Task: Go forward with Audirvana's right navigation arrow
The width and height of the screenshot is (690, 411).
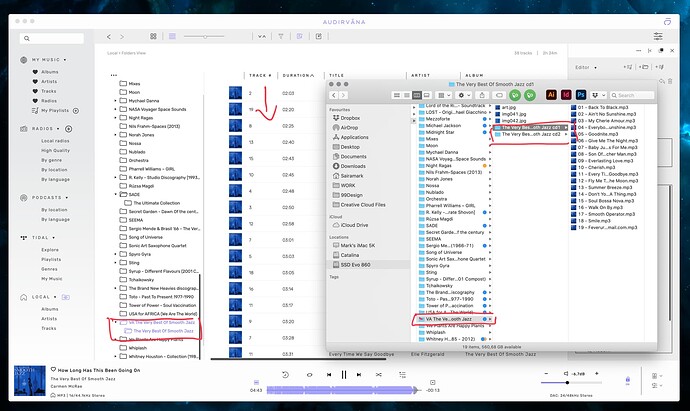Action: pos(122,37)
